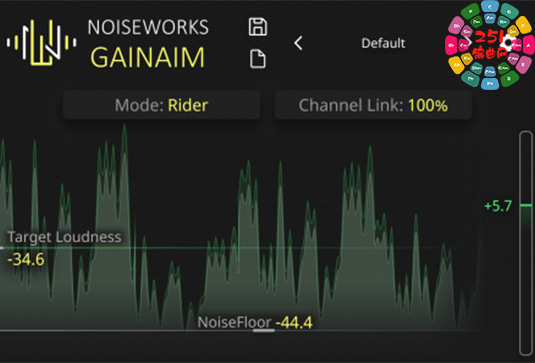Click the save preset floppy disk icon

258,27
